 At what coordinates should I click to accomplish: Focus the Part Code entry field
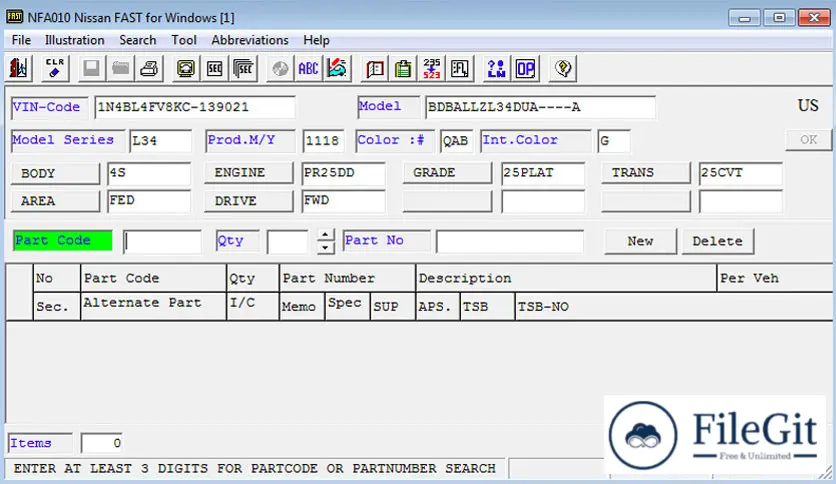tap(162, 241)
